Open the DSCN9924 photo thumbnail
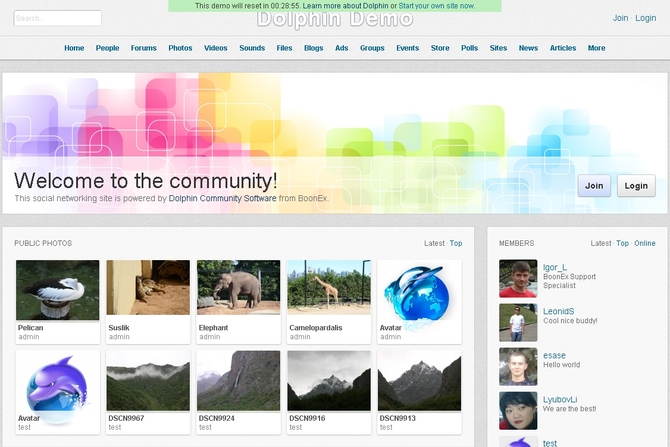 pos(238,381)
